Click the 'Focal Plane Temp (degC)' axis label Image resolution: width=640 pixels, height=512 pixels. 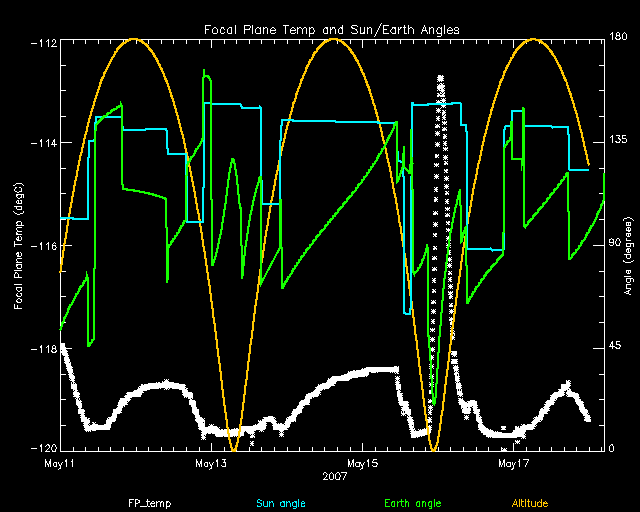(x=19, y=246)
